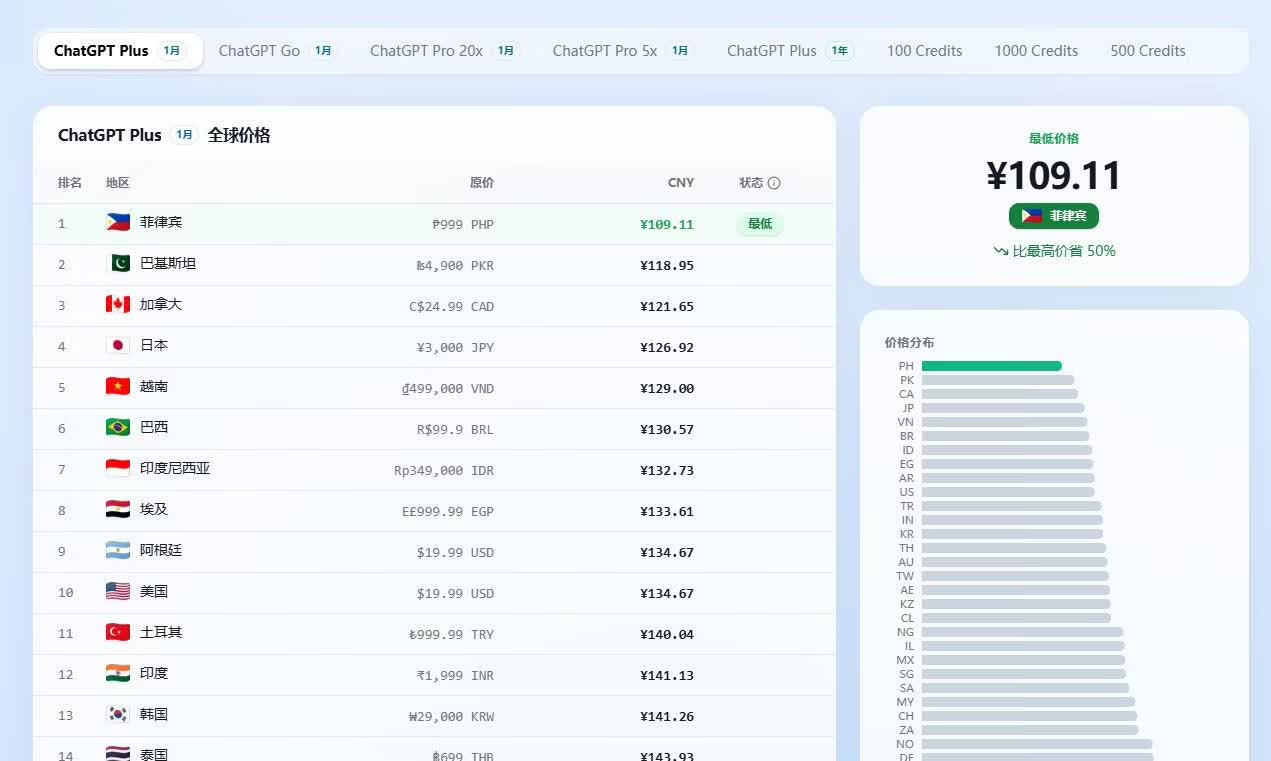Switch to ChatGPT Plus 1月 tab
Screen dimensions: 1271x761
coord(120,51)
